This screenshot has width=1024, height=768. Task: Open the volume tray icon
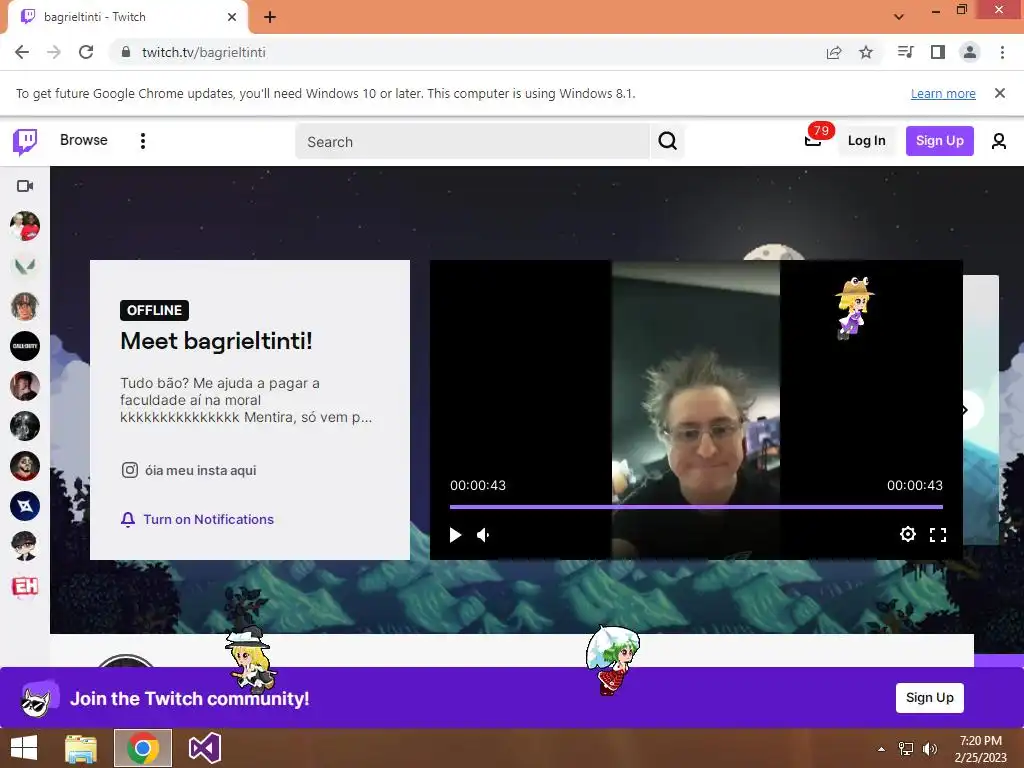pos(929,749)
